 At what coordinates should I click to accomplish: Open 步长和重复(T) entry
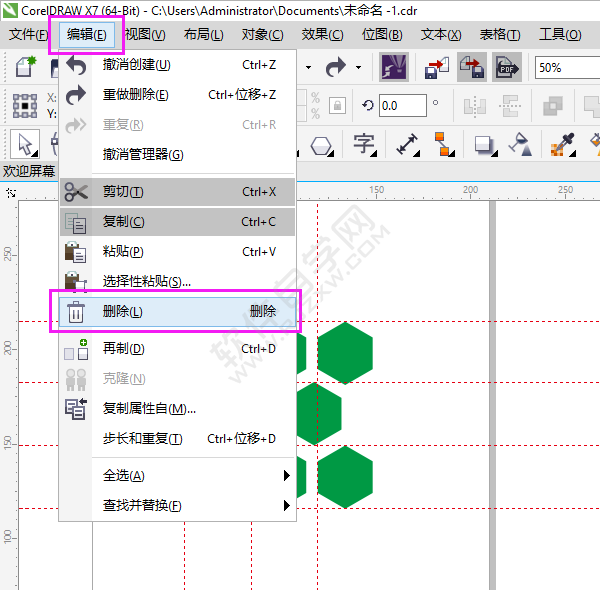coord(177,438)
